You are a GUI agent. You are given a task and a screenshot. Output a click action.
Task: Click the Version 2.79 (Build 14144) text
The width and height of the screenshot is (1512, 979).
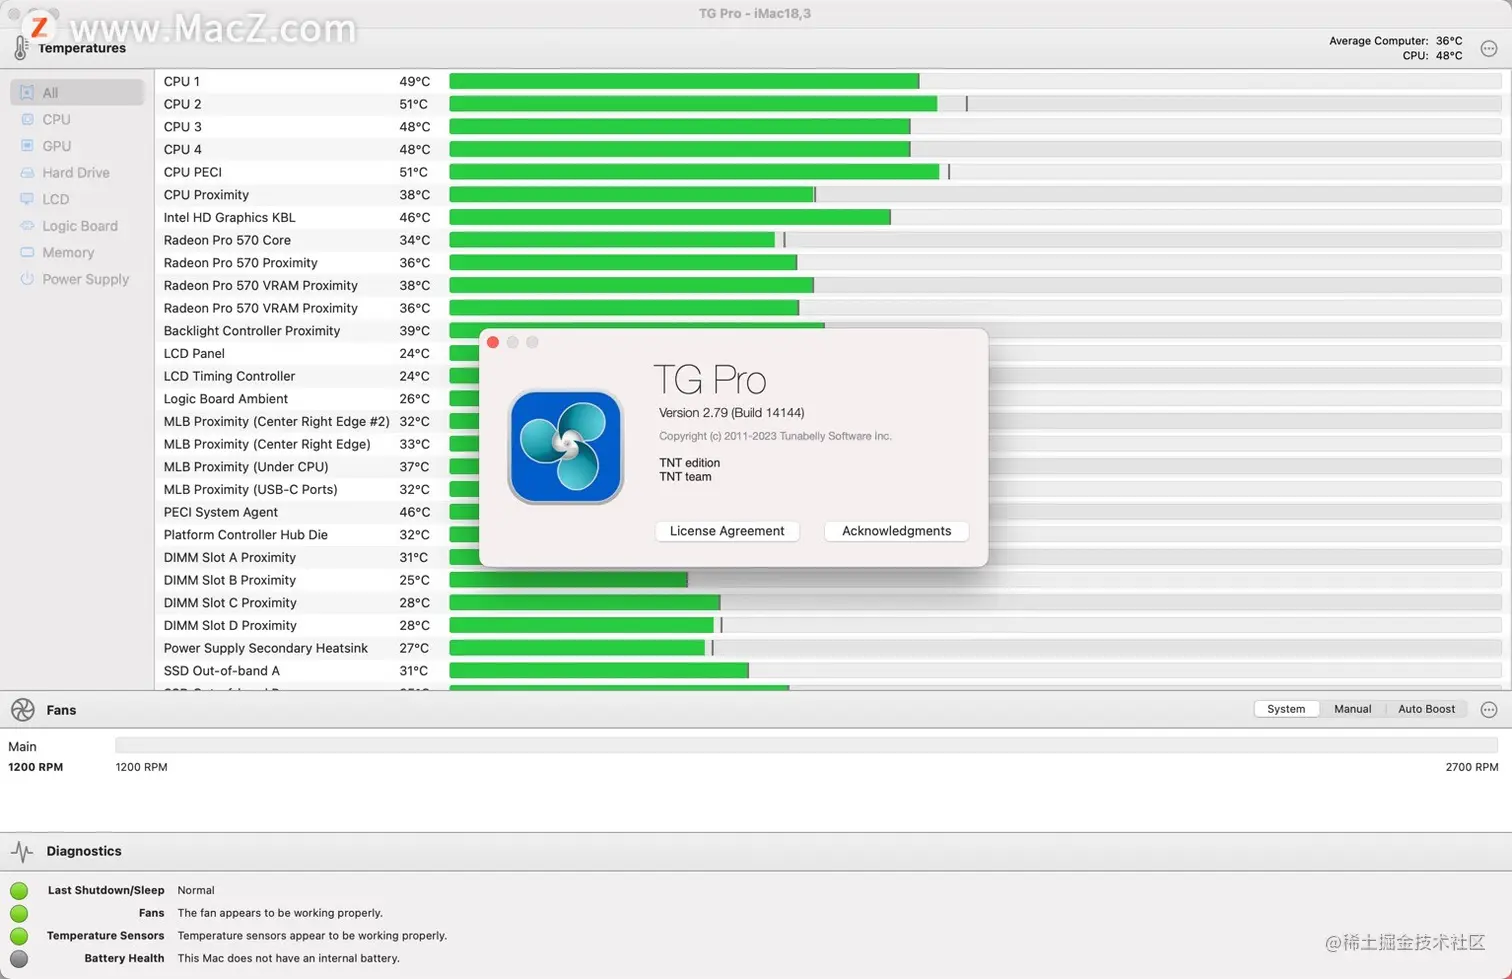coord(731,413)
